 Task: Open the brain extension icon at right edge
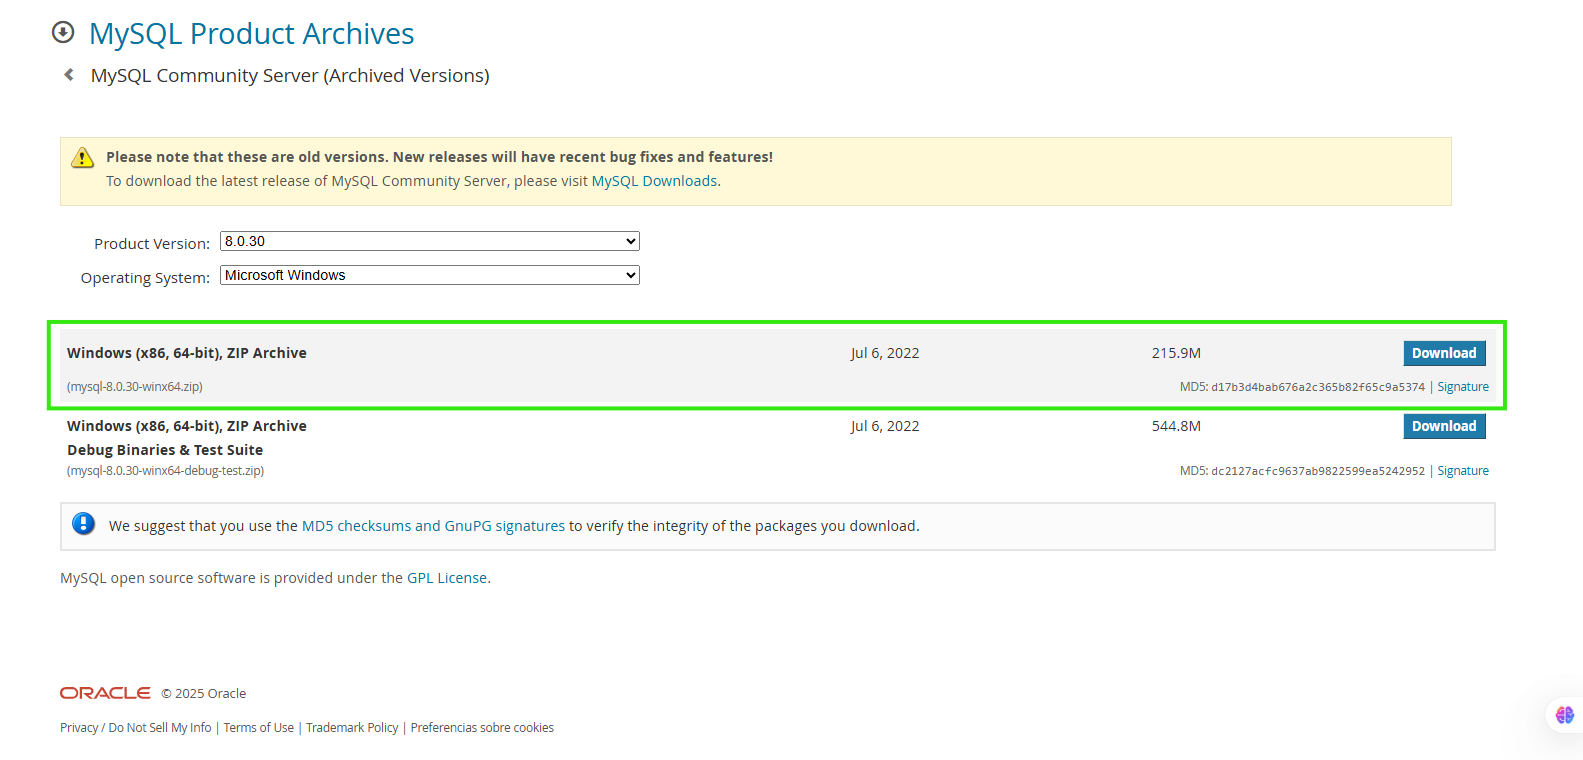pos(1564,715)
